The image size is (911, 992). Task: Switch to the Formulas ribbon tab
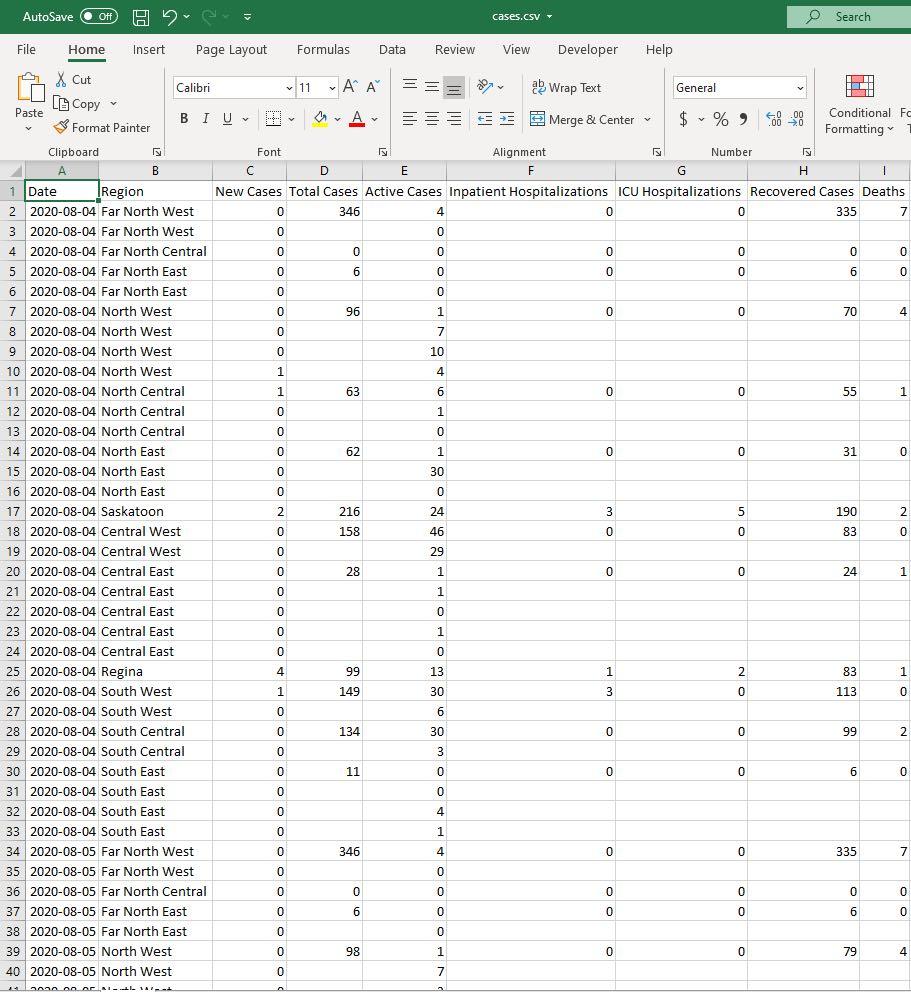[x=323, y=49]
